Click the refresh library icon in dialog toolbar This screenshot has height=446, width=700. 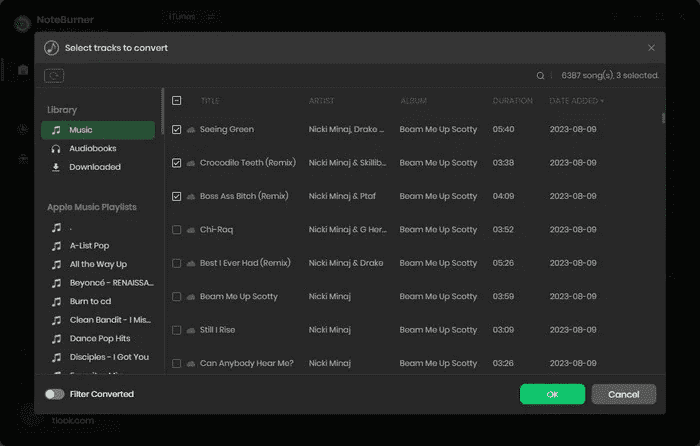(x=54, y=75)
